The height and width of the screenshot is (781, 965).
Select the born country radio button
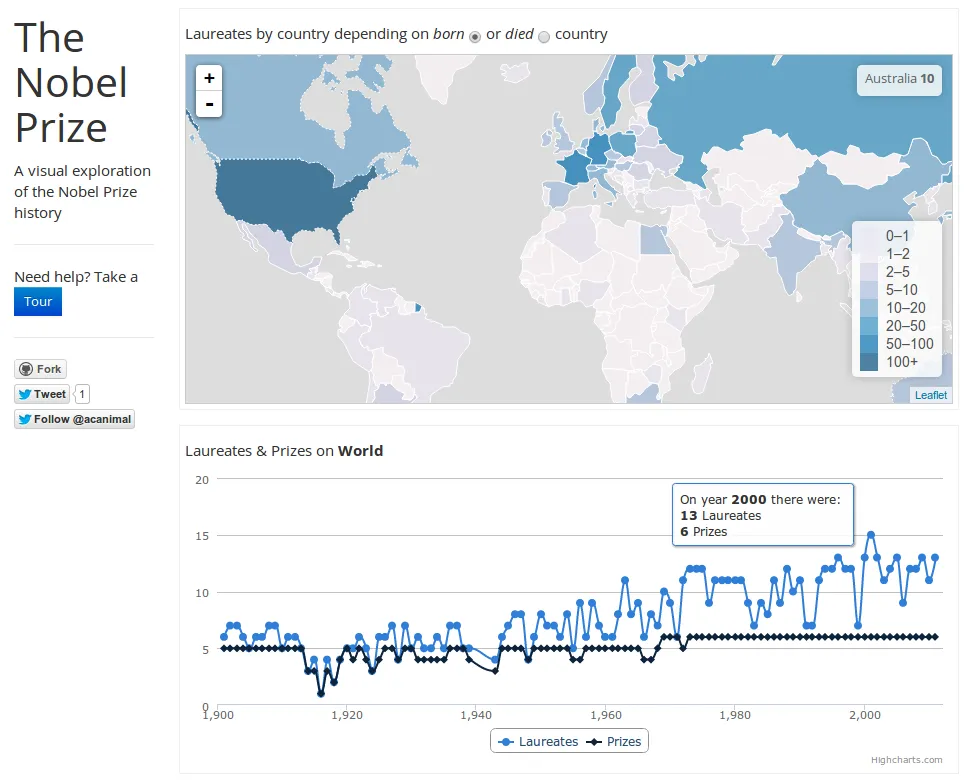point(474,36)
